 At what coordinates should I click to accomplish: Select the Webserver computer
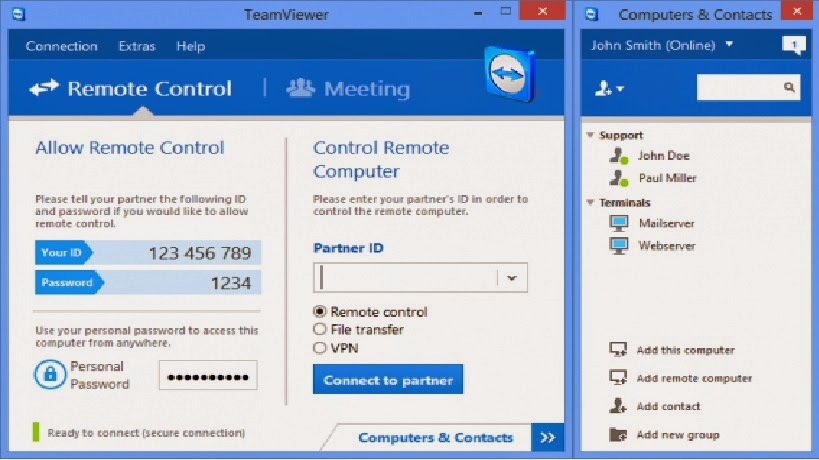[x=666, y=246]
